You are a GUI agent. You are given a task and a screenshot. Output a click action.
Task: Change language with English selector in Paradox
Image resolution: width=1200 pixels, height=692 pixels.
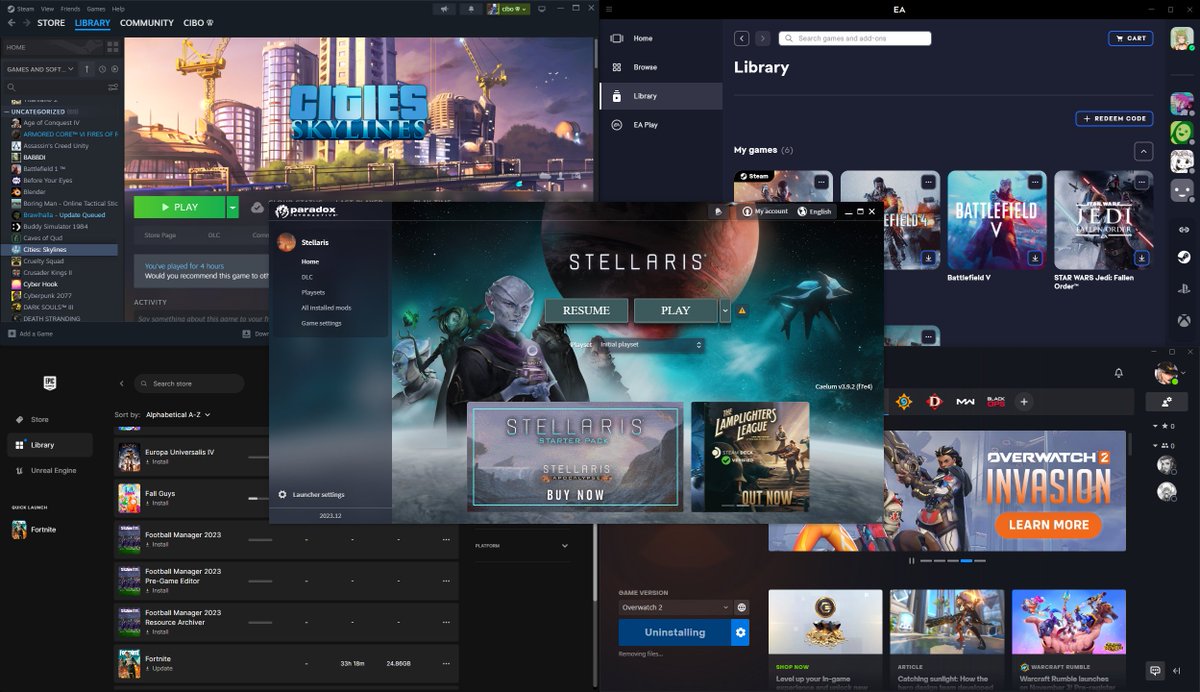[814, 211]
